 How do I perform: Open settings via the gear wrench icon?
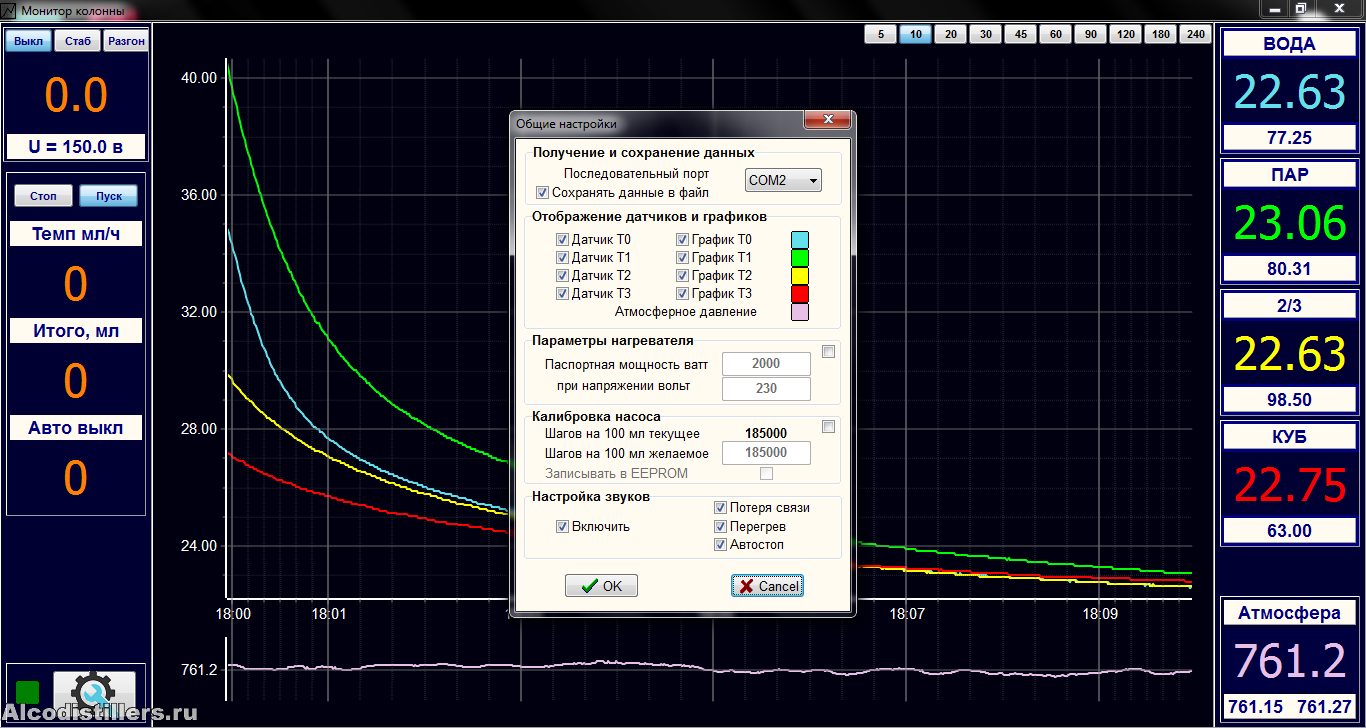pyautogui.click(x=94, y=690)
